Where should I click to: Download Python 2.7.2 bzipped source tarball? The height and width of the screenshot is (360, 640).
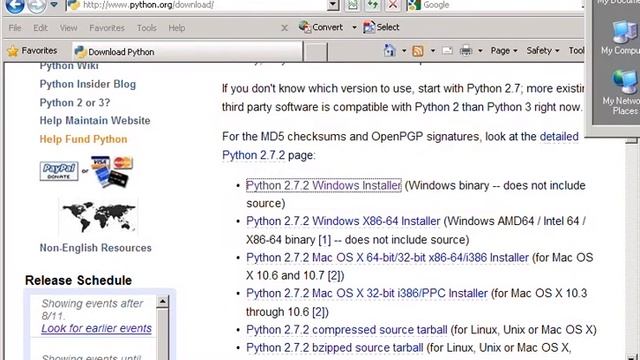pyautogui.click(x=335, y=348)
